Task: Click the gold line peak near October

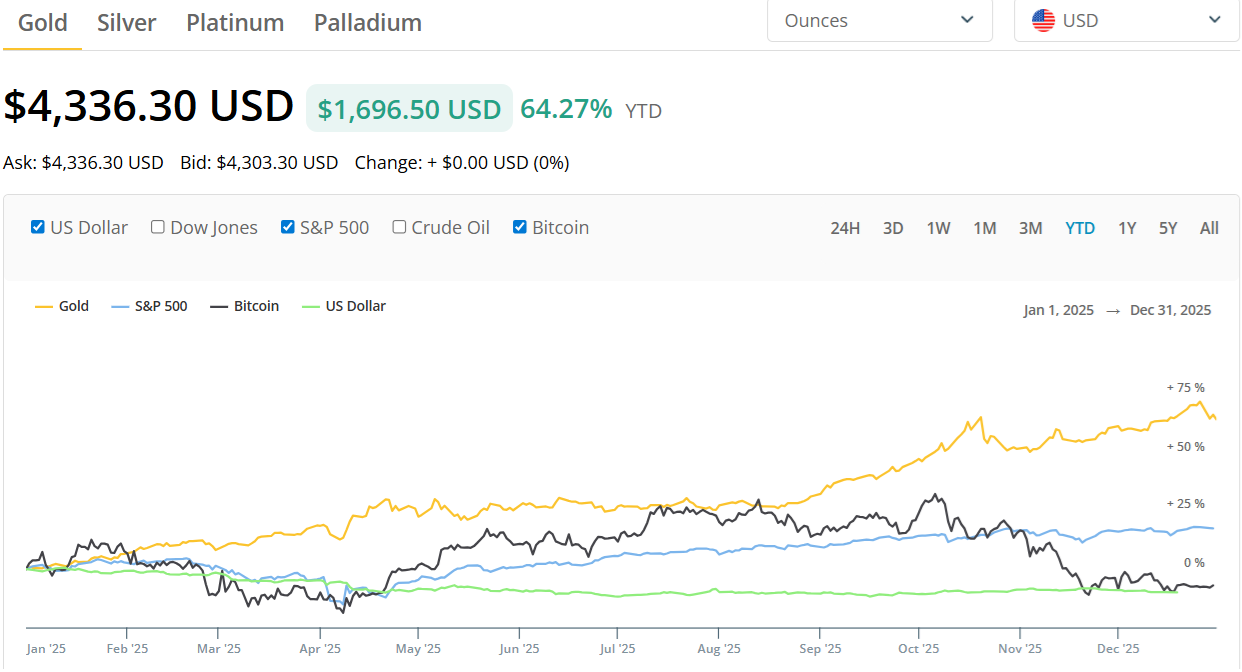Action: [x=982, y=418]
